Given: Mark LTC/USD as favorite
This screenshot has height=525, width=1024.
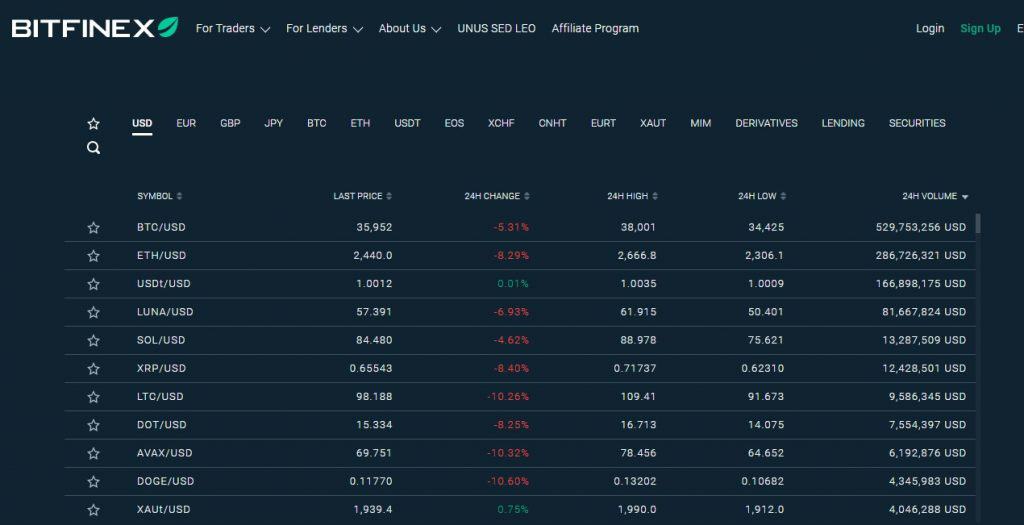Looking at the screenshot, I should coord(93,397).
